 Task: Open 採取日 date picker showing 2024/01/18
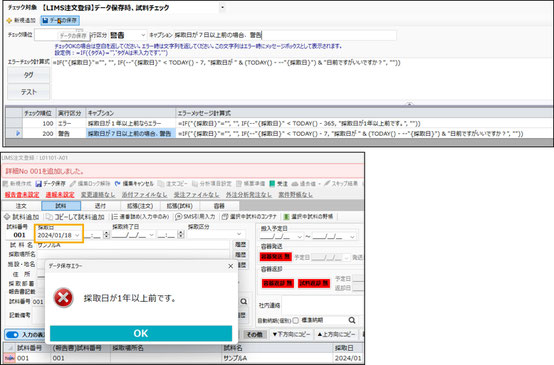pos(77,235)
